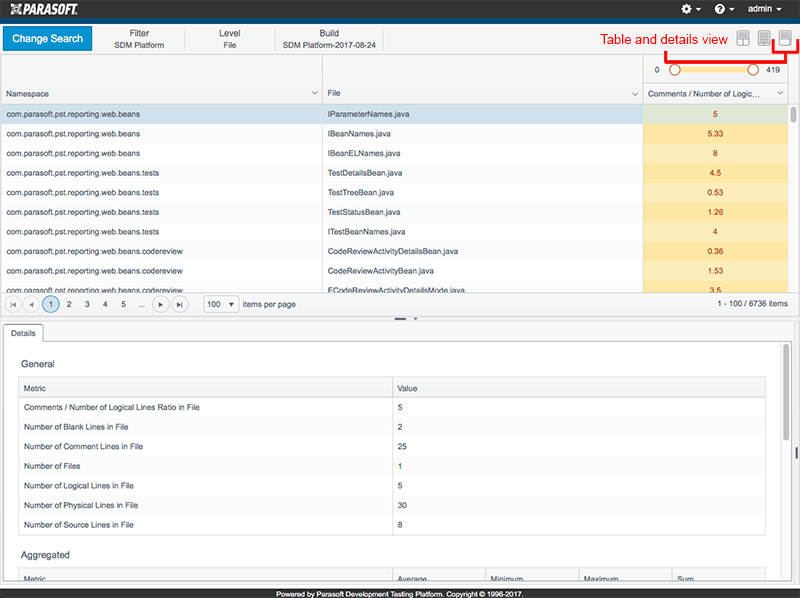The height and width of the screenshot is (598, 800).
Task: Click Number of Logical Lines in File metric
Action: 79,486
